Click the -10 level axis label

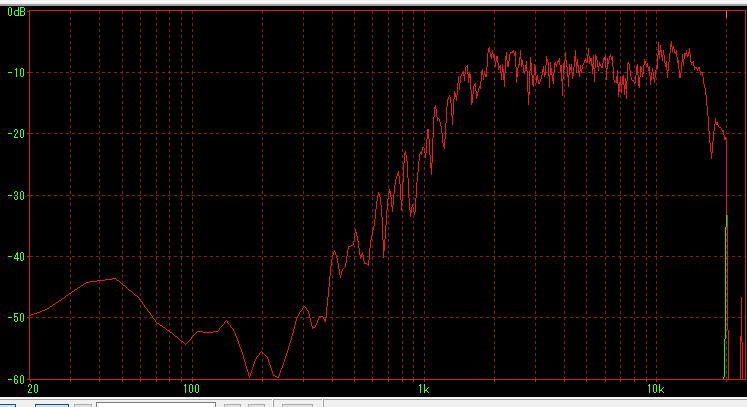pyautogui.click(x=16, y=73)
